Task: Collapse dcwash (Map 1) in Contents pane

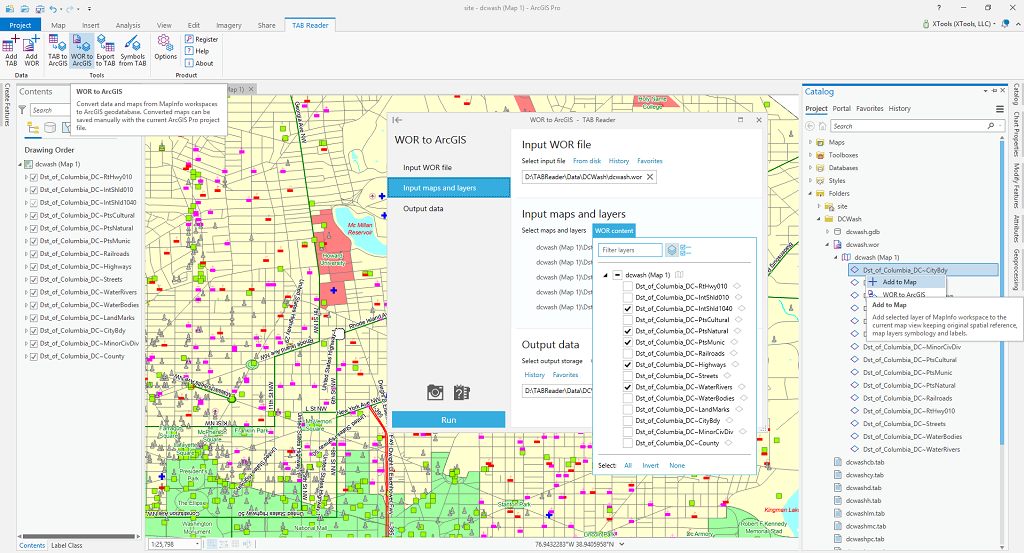Action: (20, 165)
